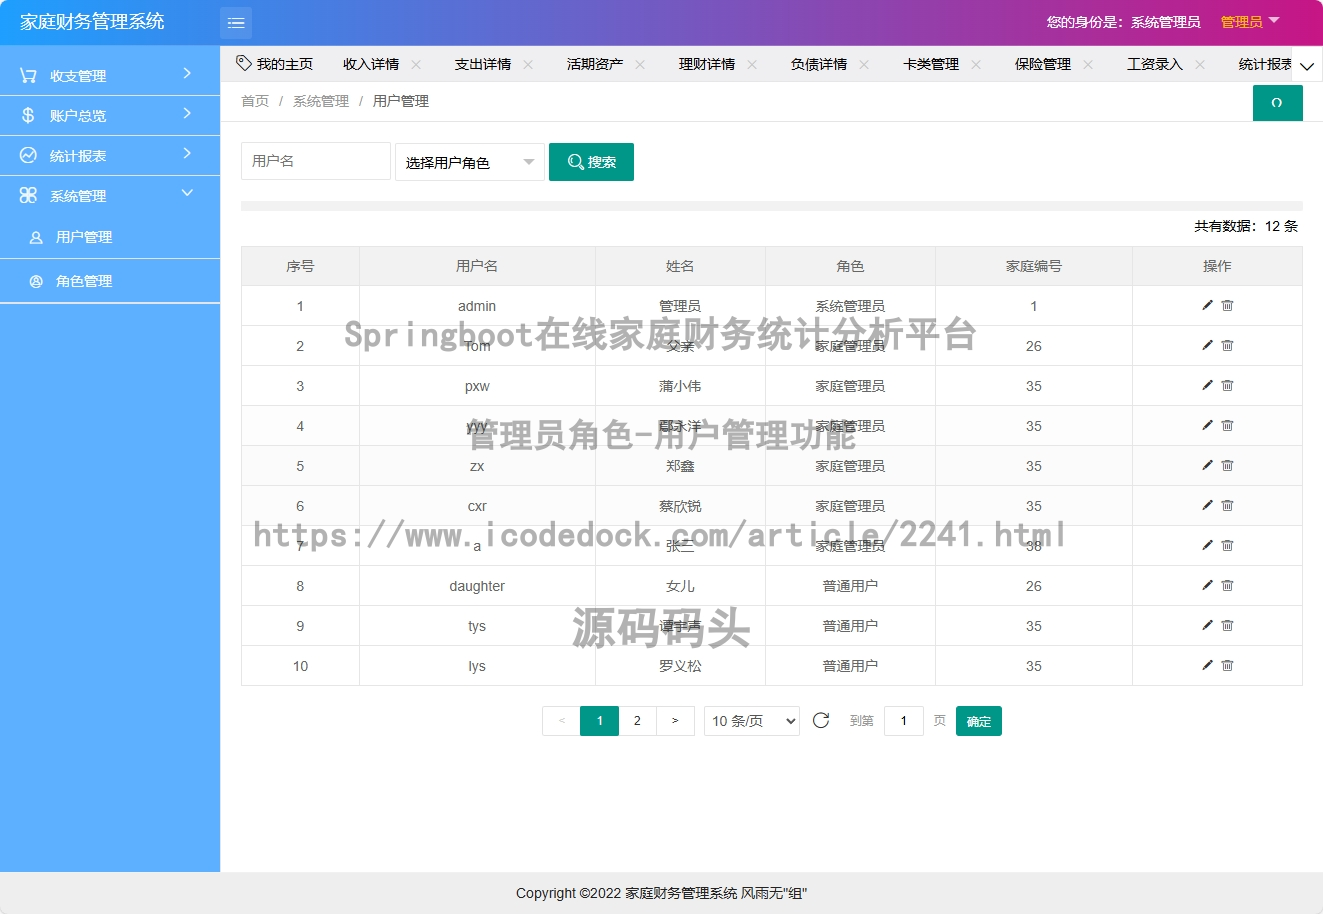Viewport: 1323px width, 914px height.
Task: Close the 收入详情 tab
Action: tap(416, 64)
